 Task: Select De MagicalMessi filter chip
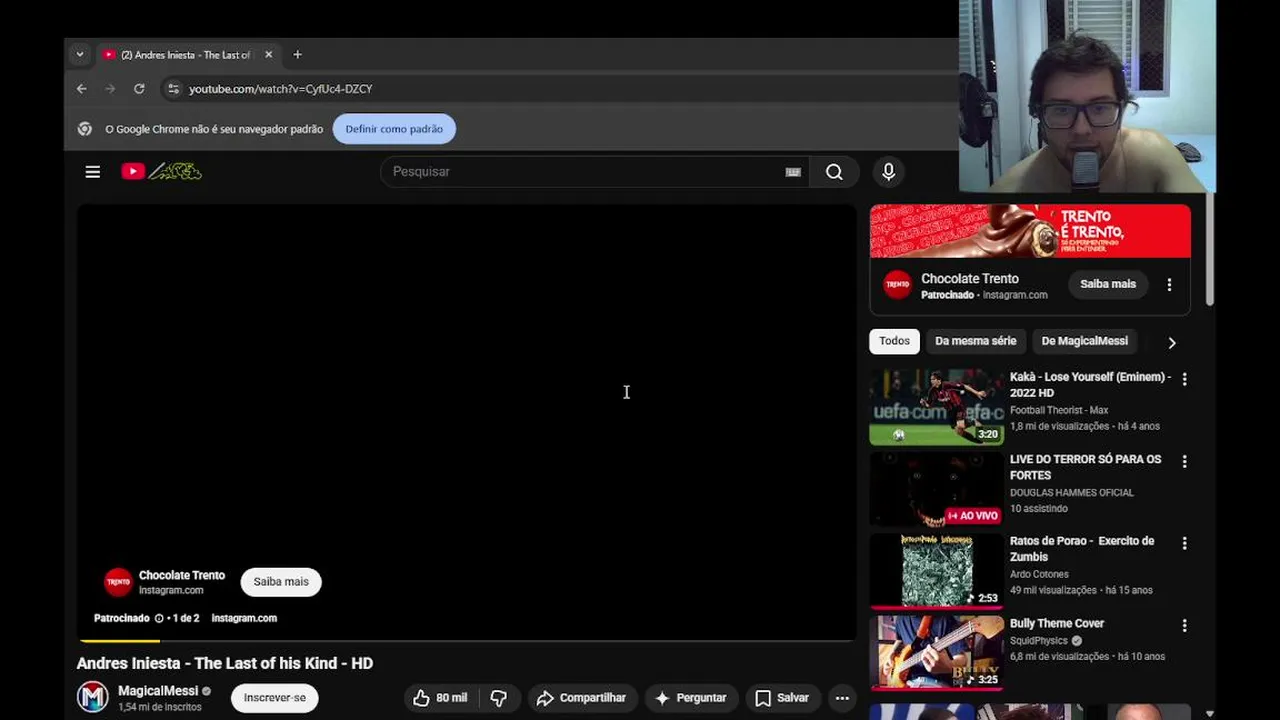click(1084, 341)
